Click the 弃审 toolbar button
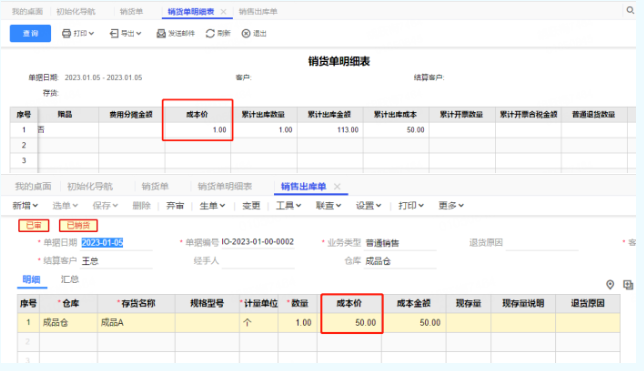The height and width of the screenshot is (371, 644). pyautogui.click(x=175, y=205)
